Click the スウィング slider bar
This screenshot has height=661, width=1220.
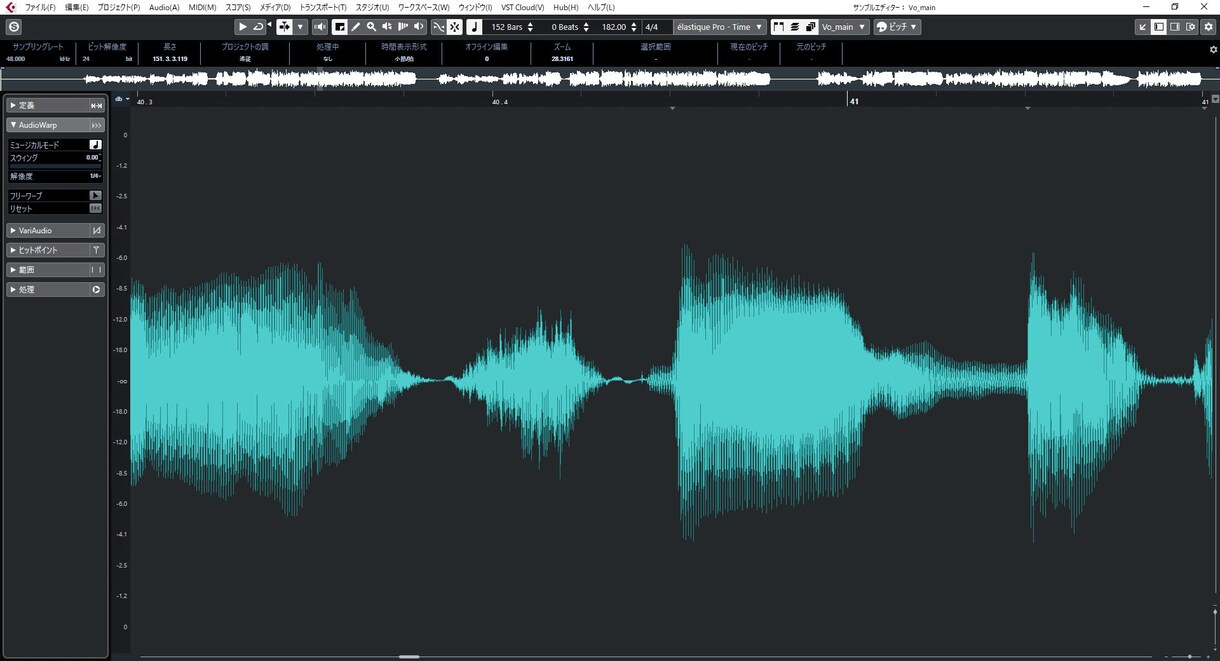click(55, 165)
